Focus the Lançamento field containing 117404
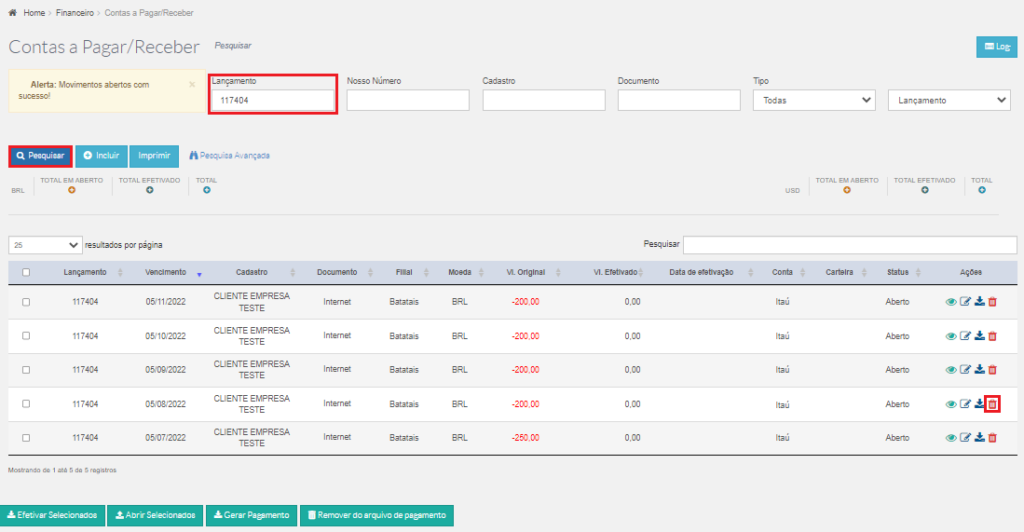This screenshot has width=1024, height=532. click(272, 101)
